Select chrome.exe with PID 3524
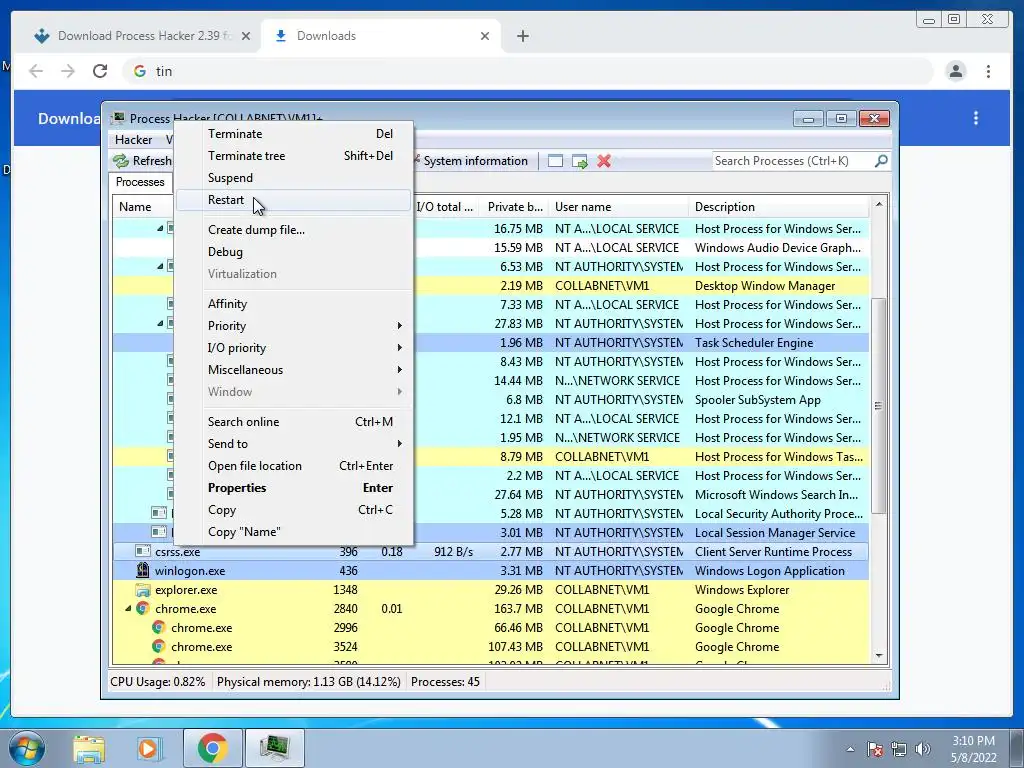The image size is (1024, 768). 490,647
